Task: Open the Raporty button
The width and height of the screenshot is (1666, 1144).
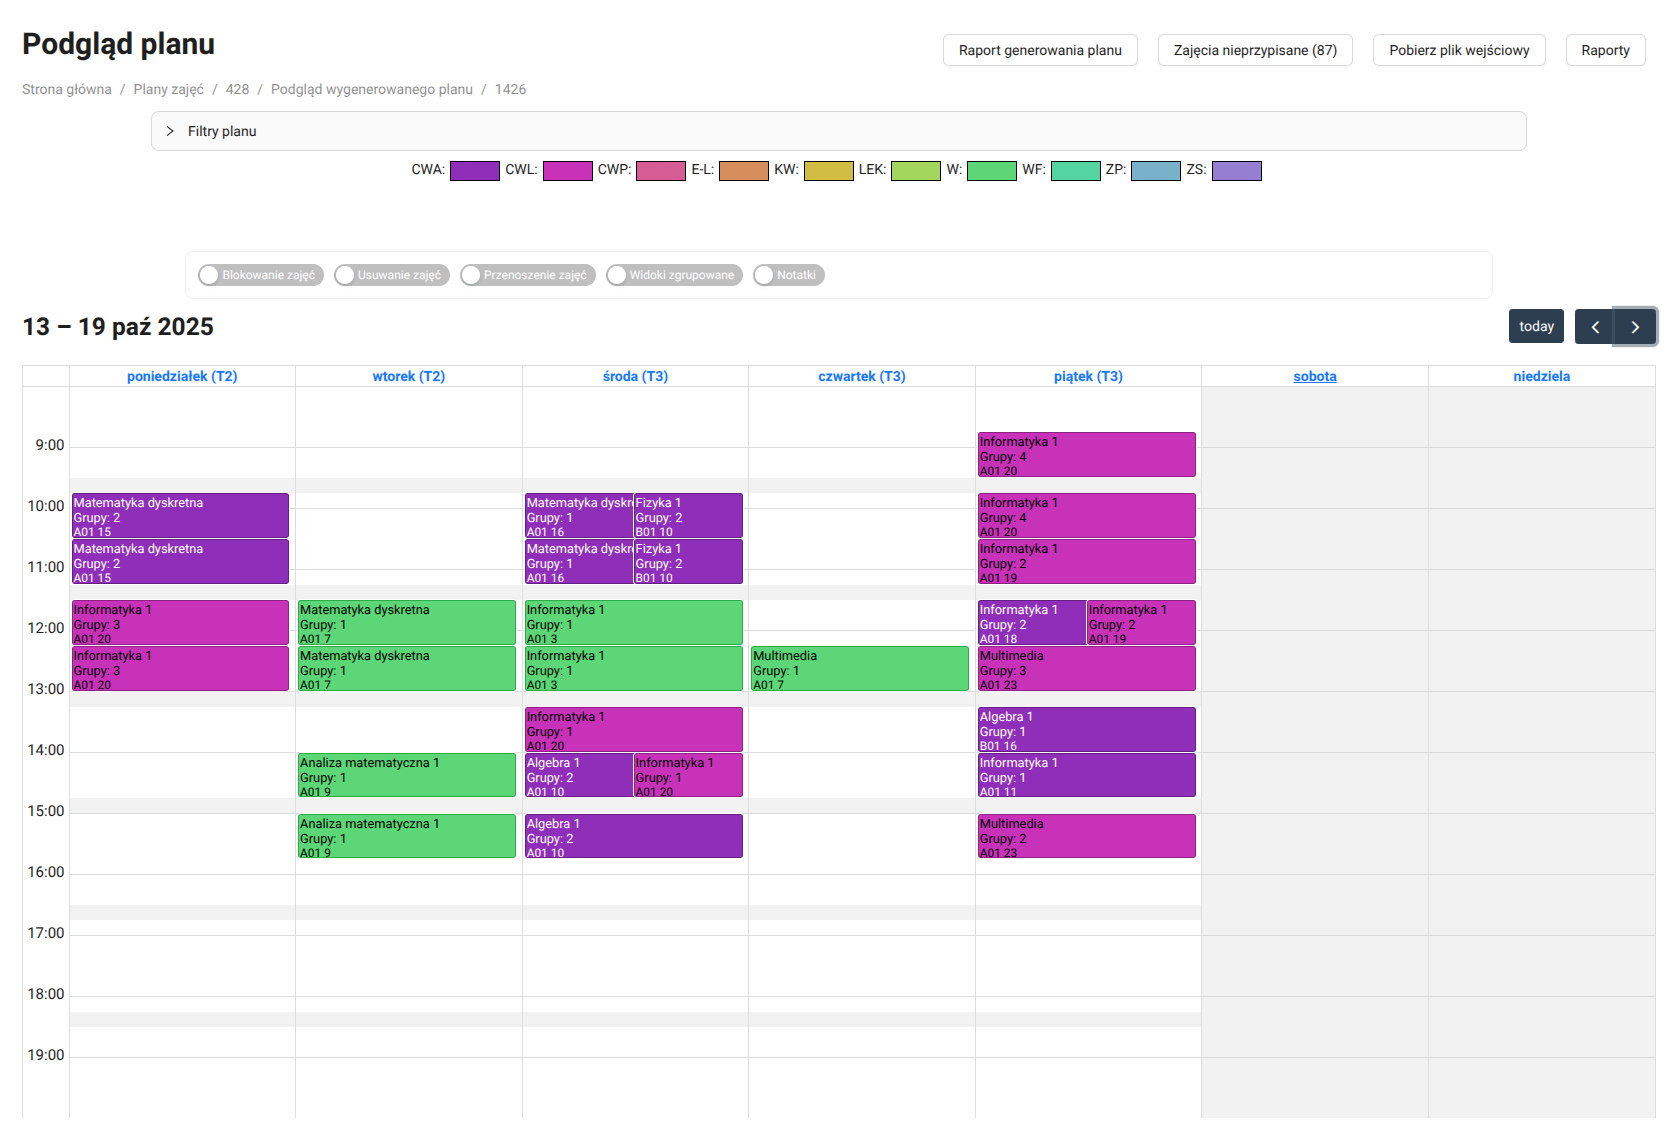Action: coord(1605,50)
